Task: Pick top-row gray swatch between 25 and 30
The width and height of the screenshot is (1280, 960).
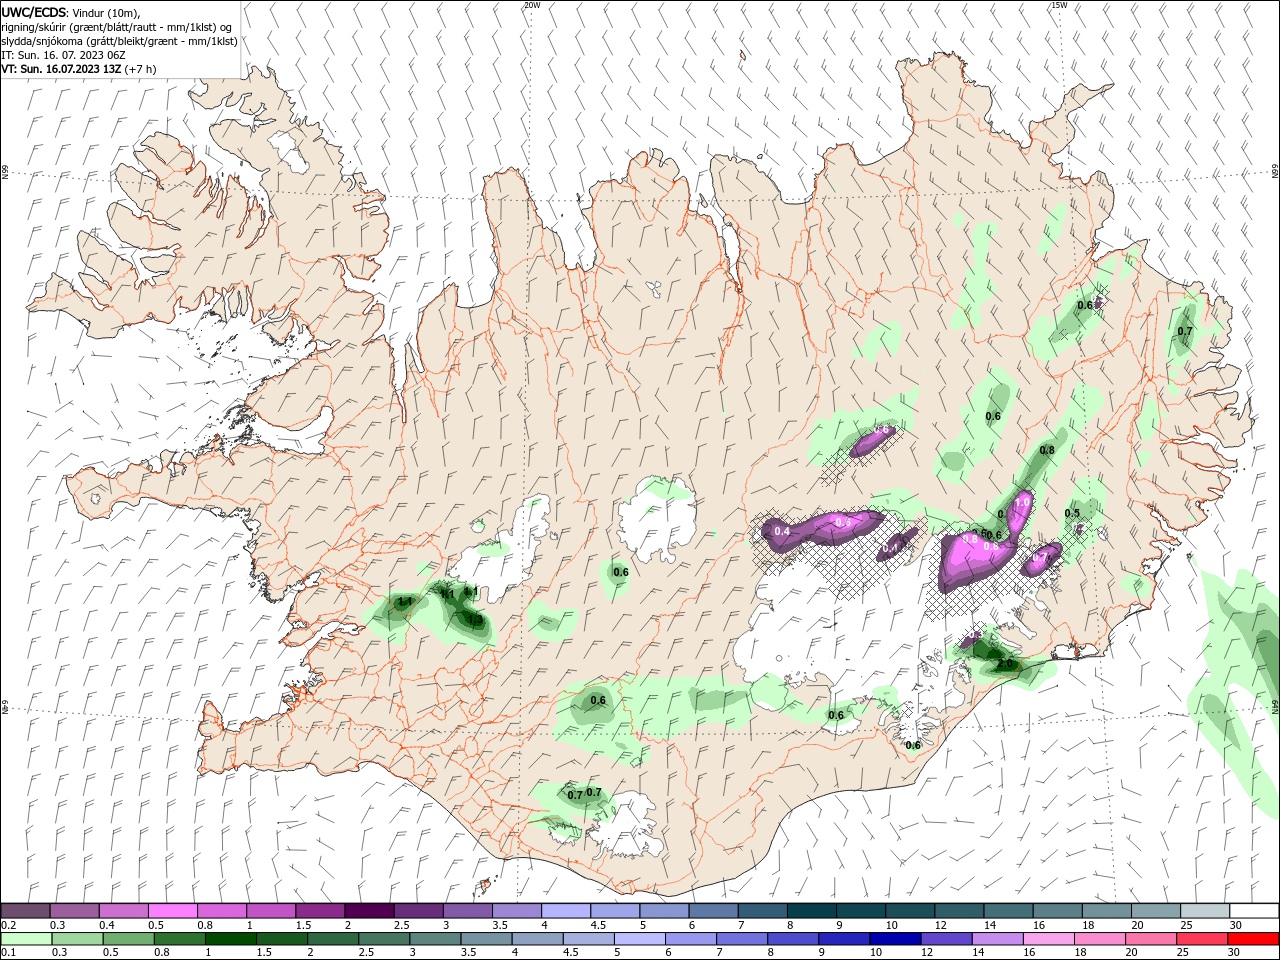Action: (x=1204, y=911)
